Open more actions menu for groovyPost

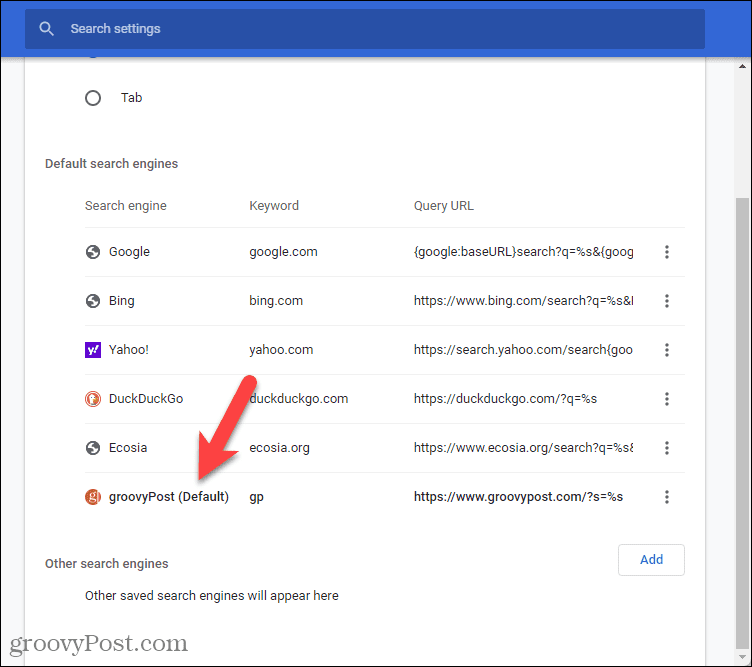tap(667, 496)
